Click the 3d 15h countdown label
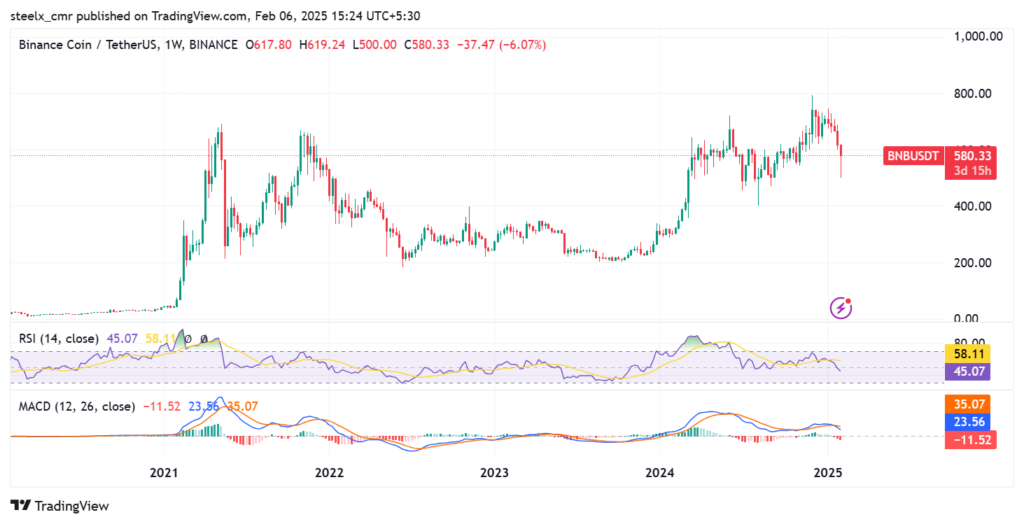 click(x=970, y=172)
